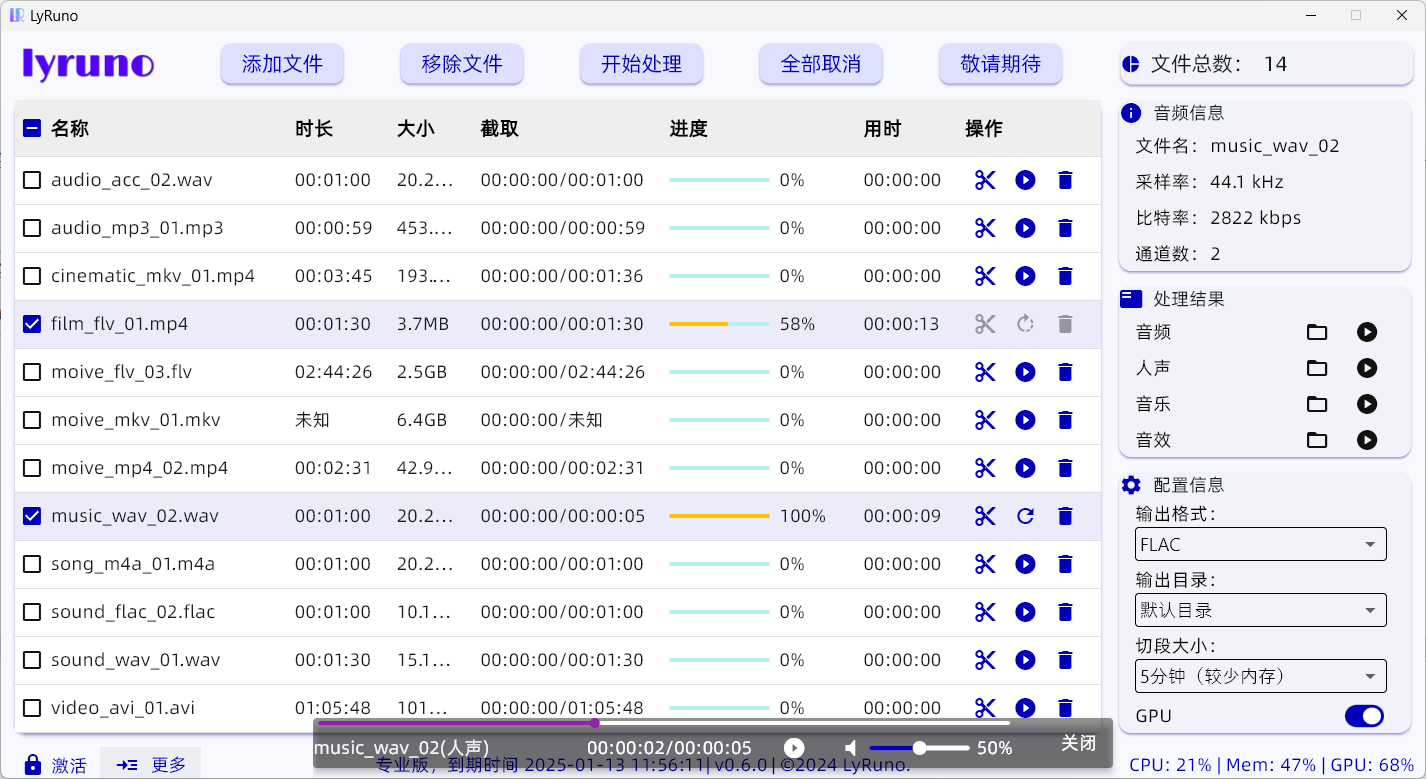Play the 音乐 processing result

[x=1367, y=404]
